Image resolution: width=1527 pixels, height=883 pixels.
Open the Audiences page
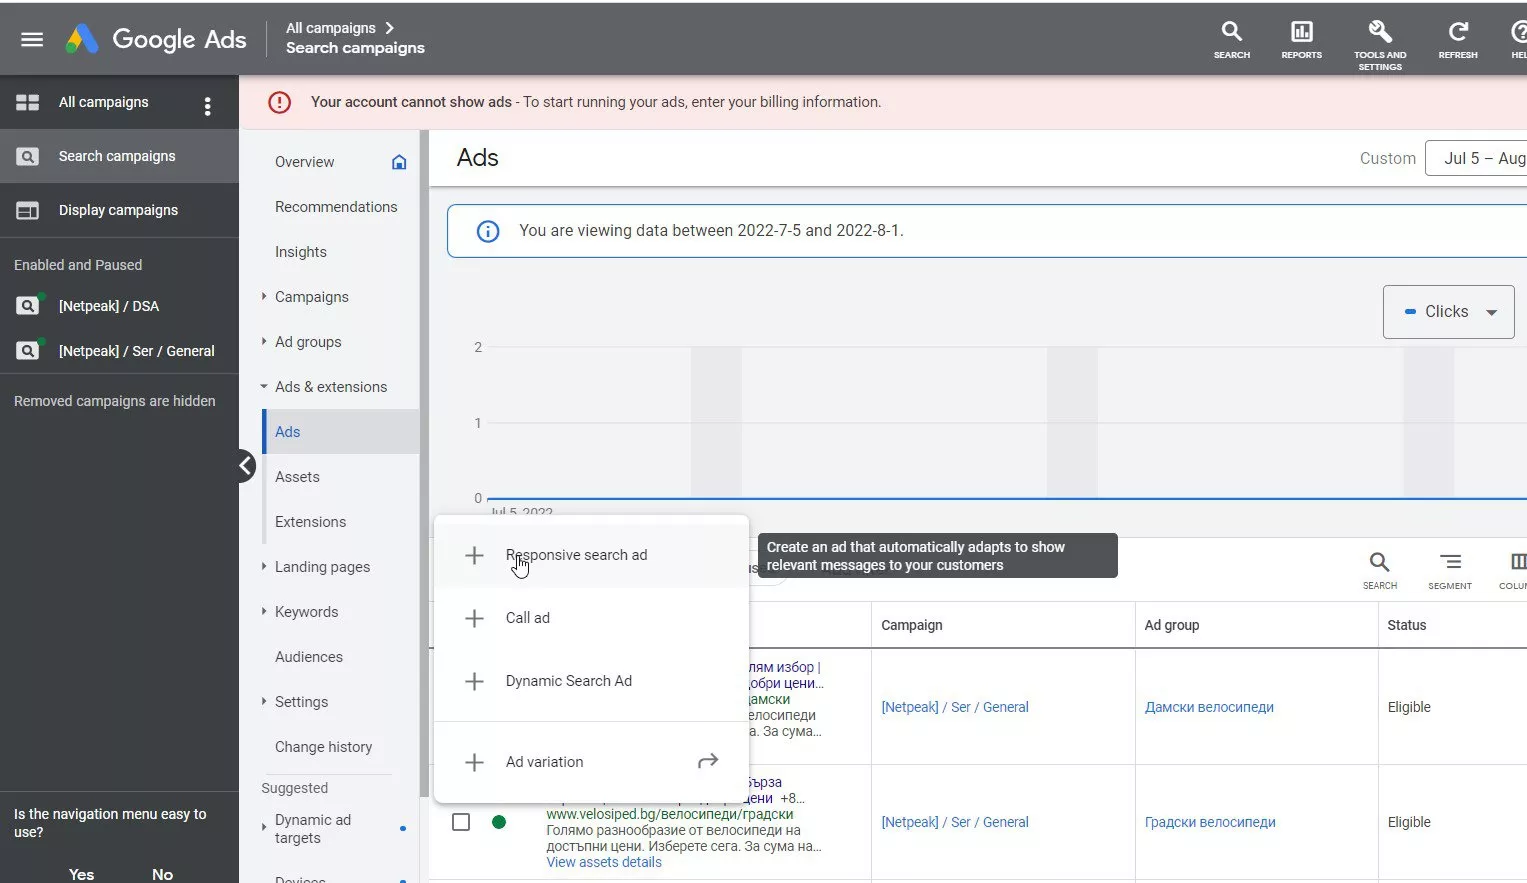[x=309, y=657]
